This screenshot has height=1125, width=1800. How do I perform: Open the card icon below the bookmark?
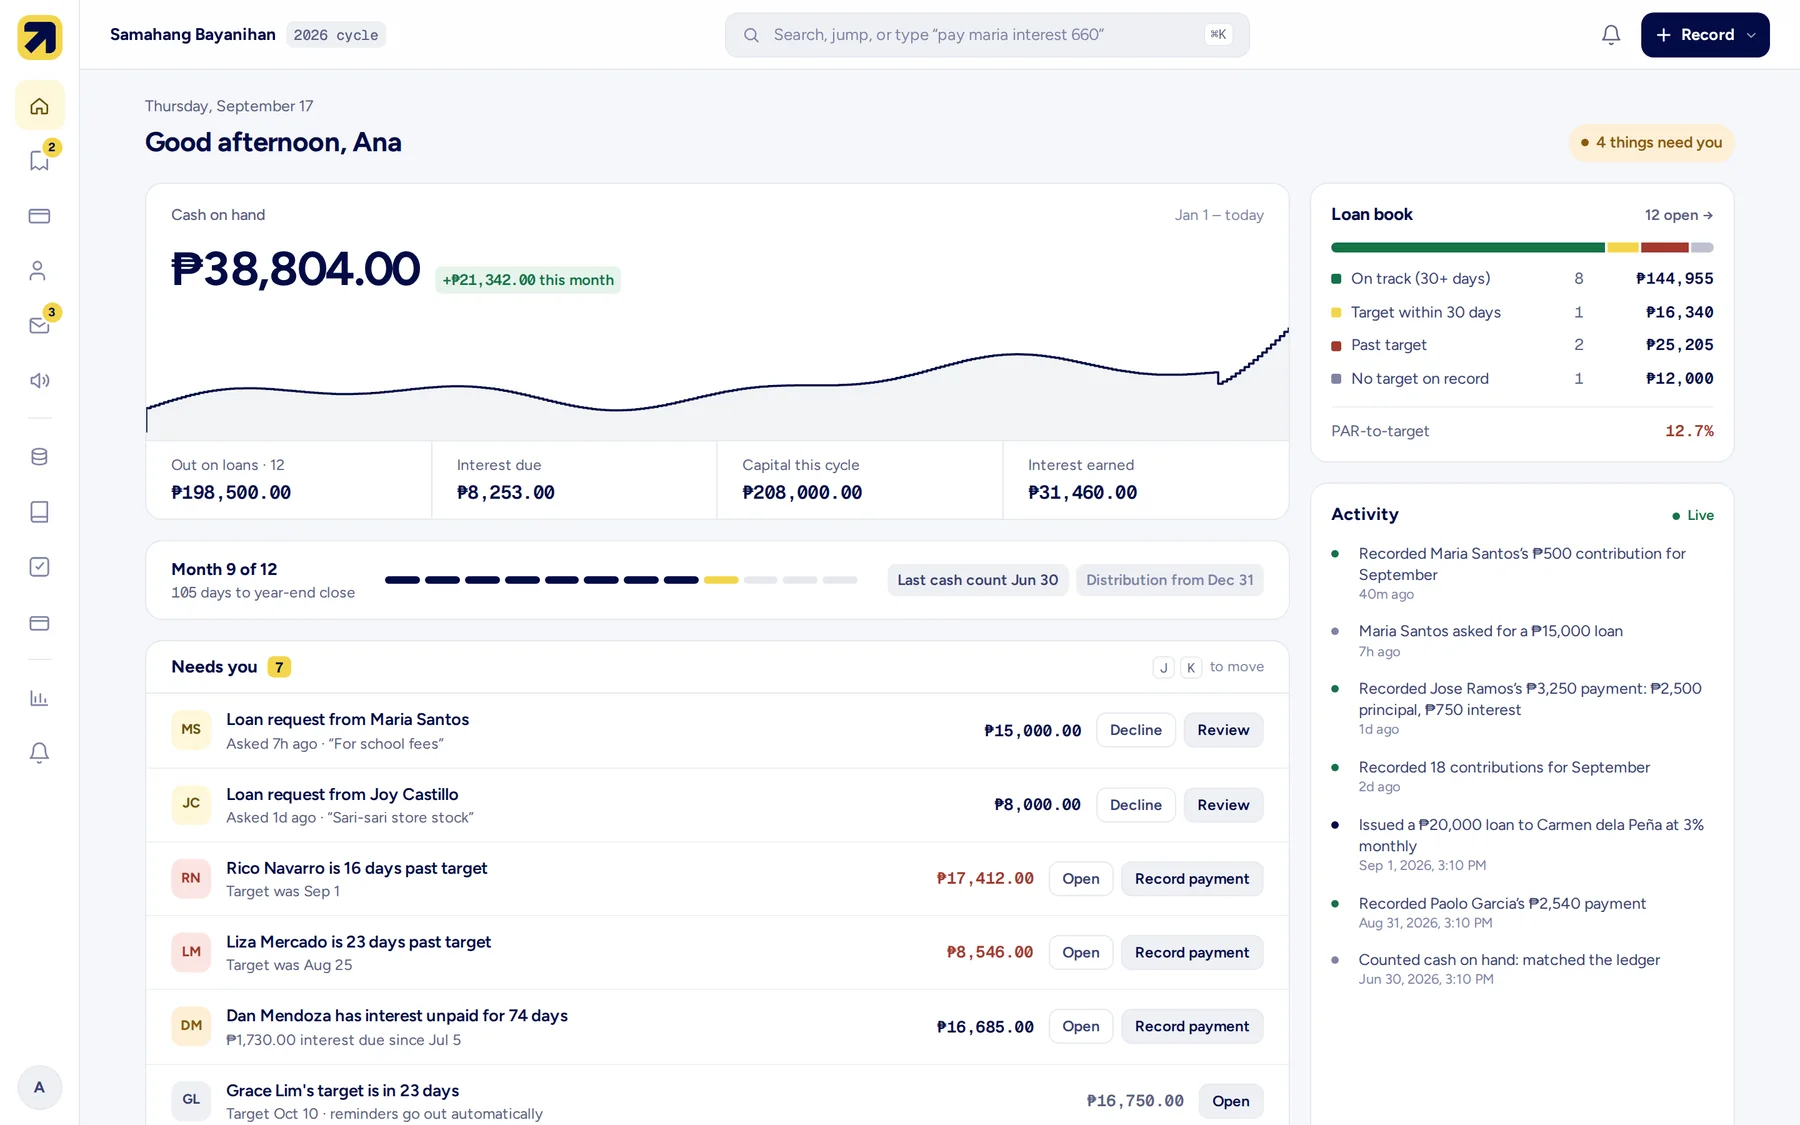(x=39, y=216)
